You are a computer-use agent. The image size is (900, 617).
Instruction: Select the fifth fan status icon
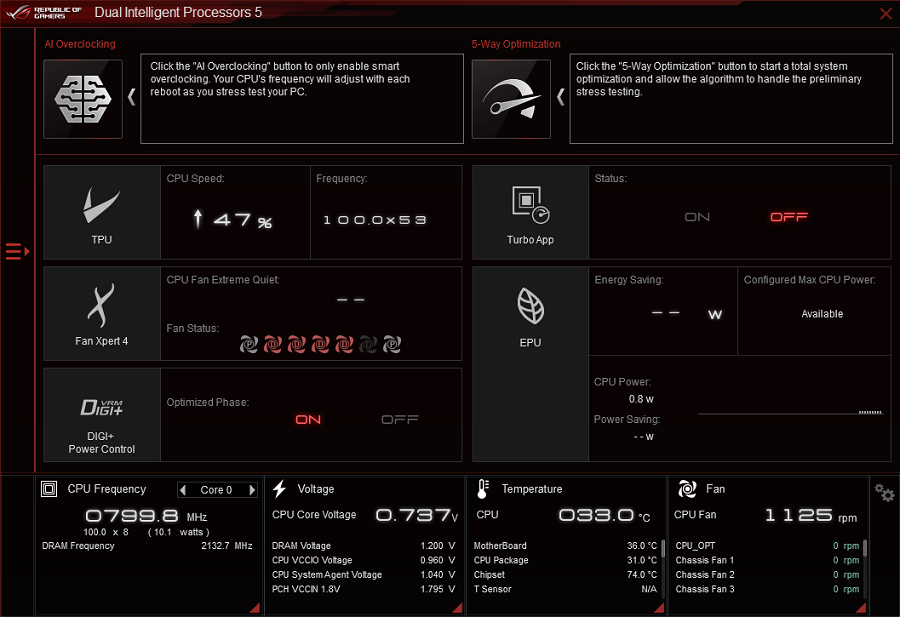(344, 344)
